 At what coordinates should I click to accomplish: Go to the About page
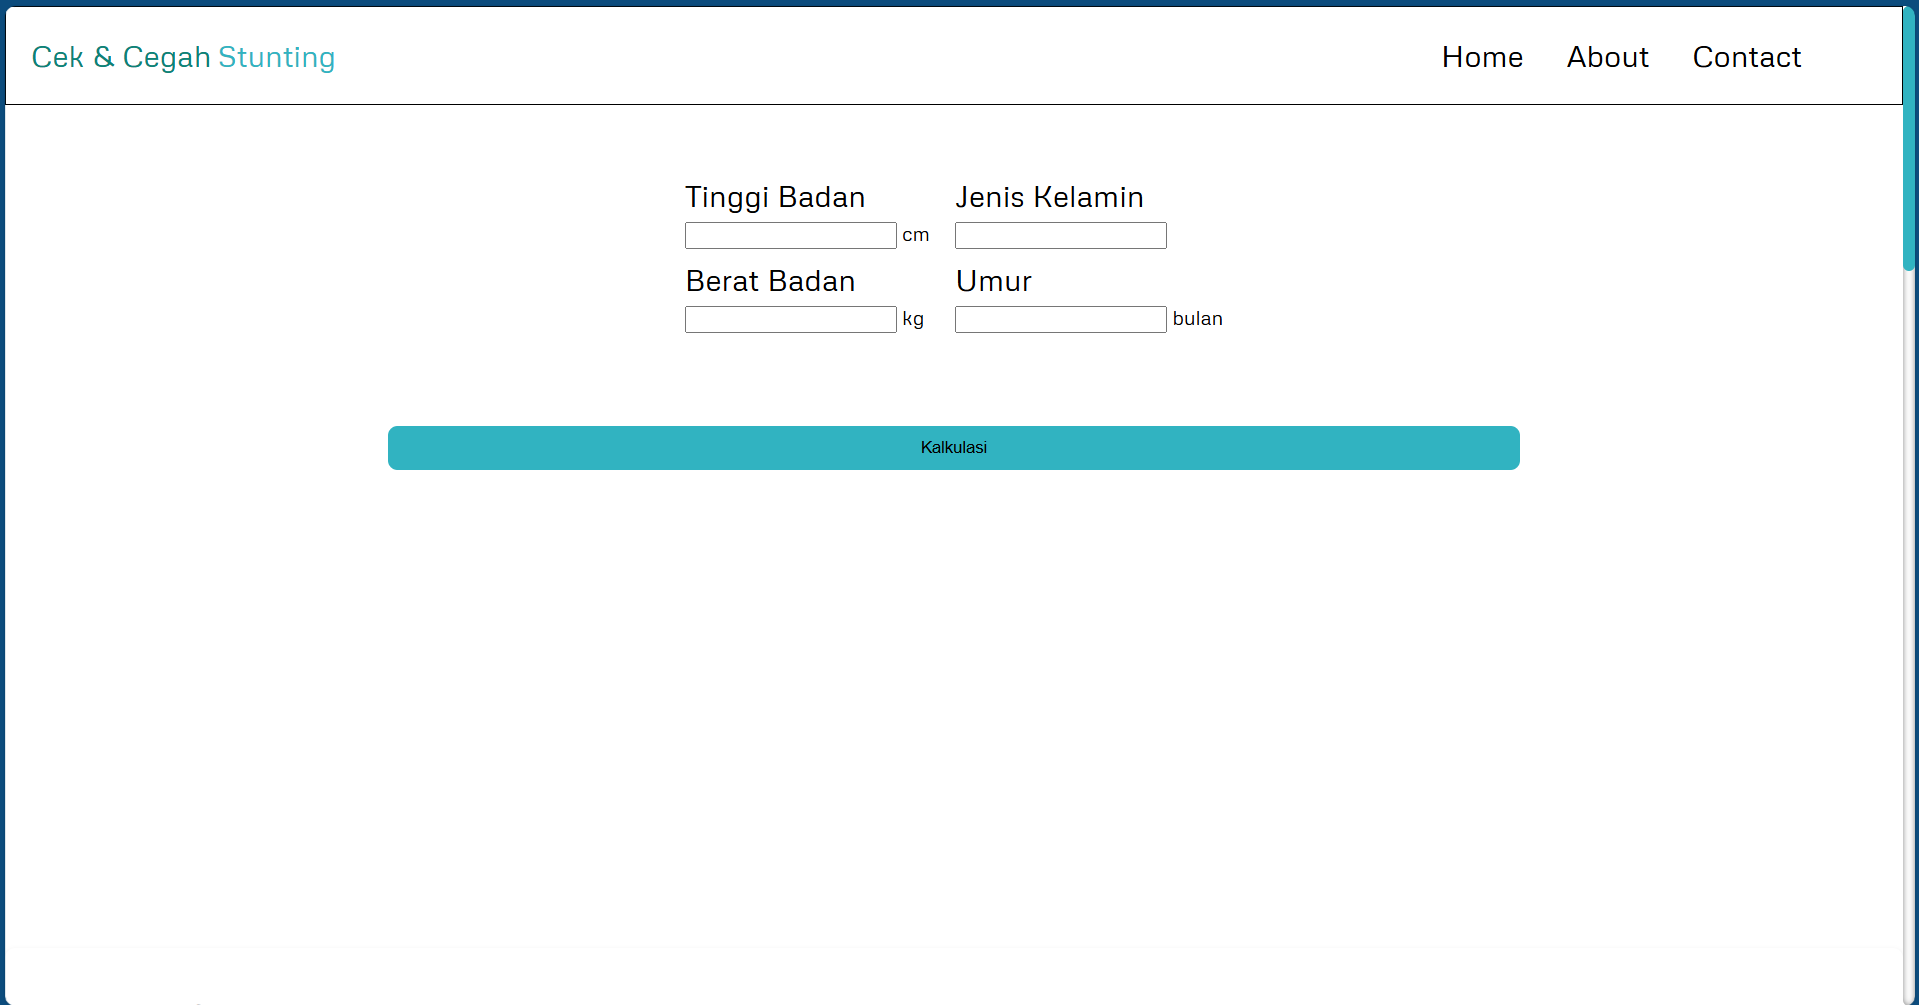(1607, 58)
